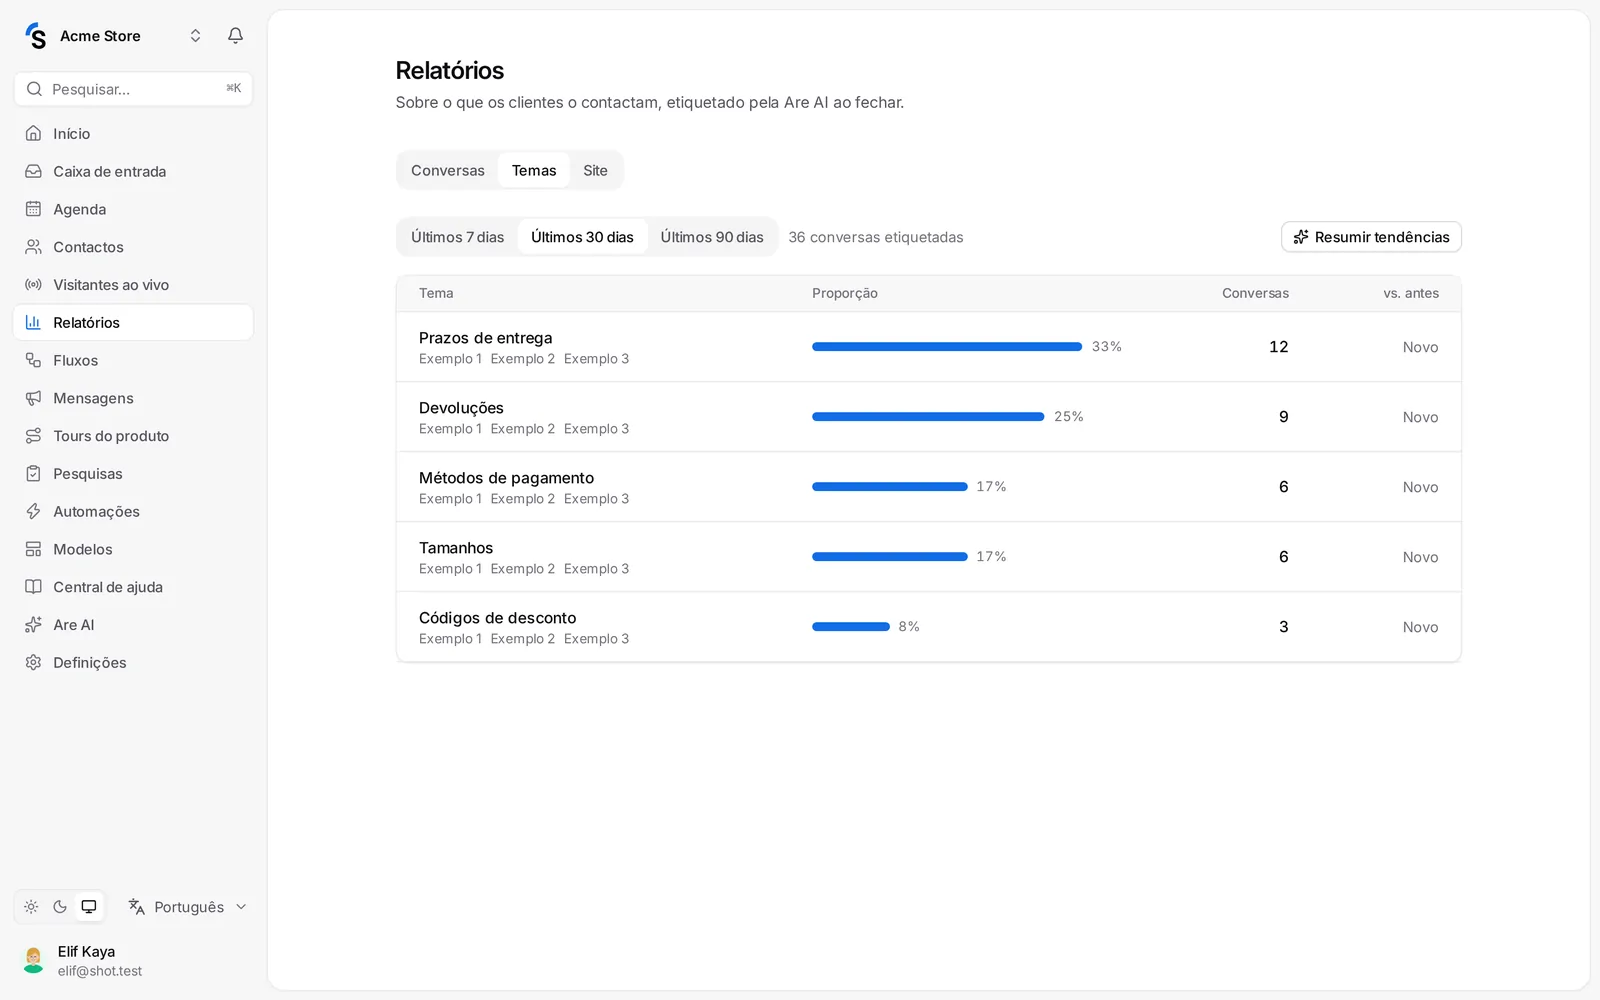
Task: Open Caixa de entrada inbox icon
Action: click(x=33, y=171)
